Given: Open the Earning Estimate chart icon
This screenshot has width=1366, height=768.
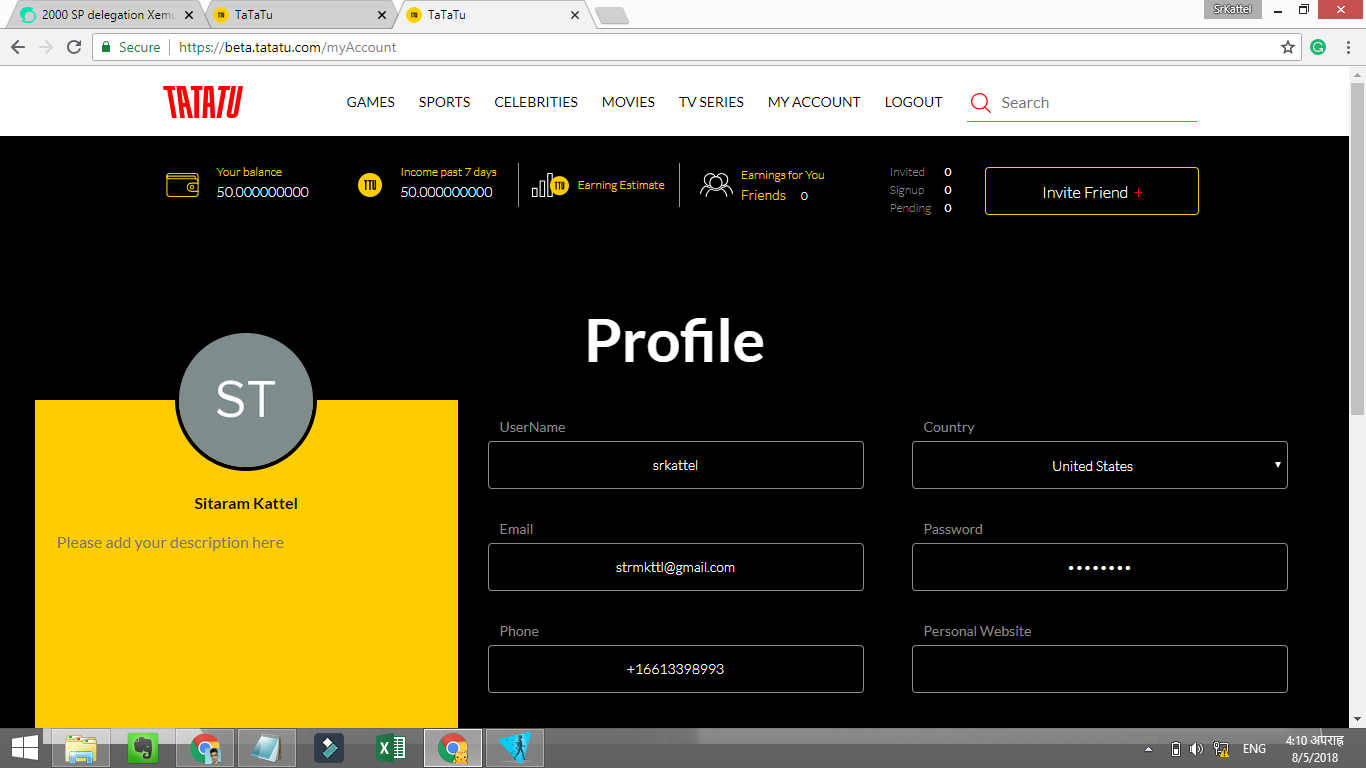Looking at the screenshot, I should click(x=548, y=184).
